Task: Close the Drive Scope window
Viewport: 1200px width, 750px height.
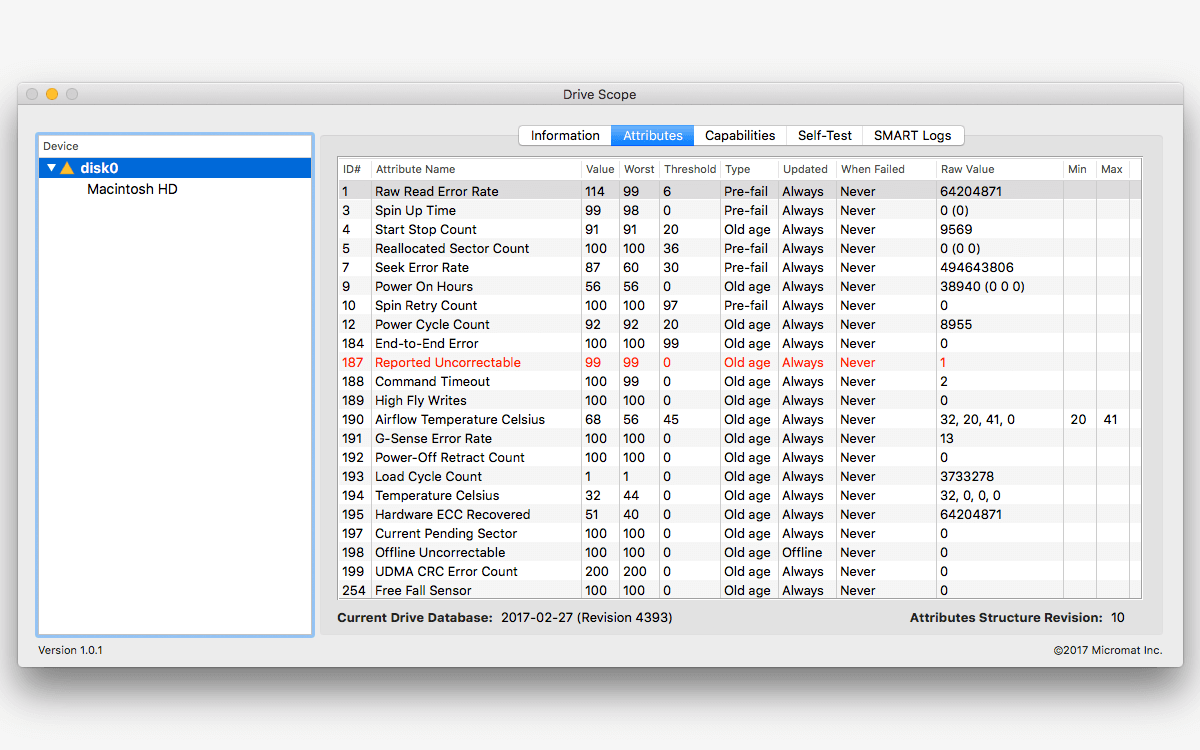Action: 33,94
